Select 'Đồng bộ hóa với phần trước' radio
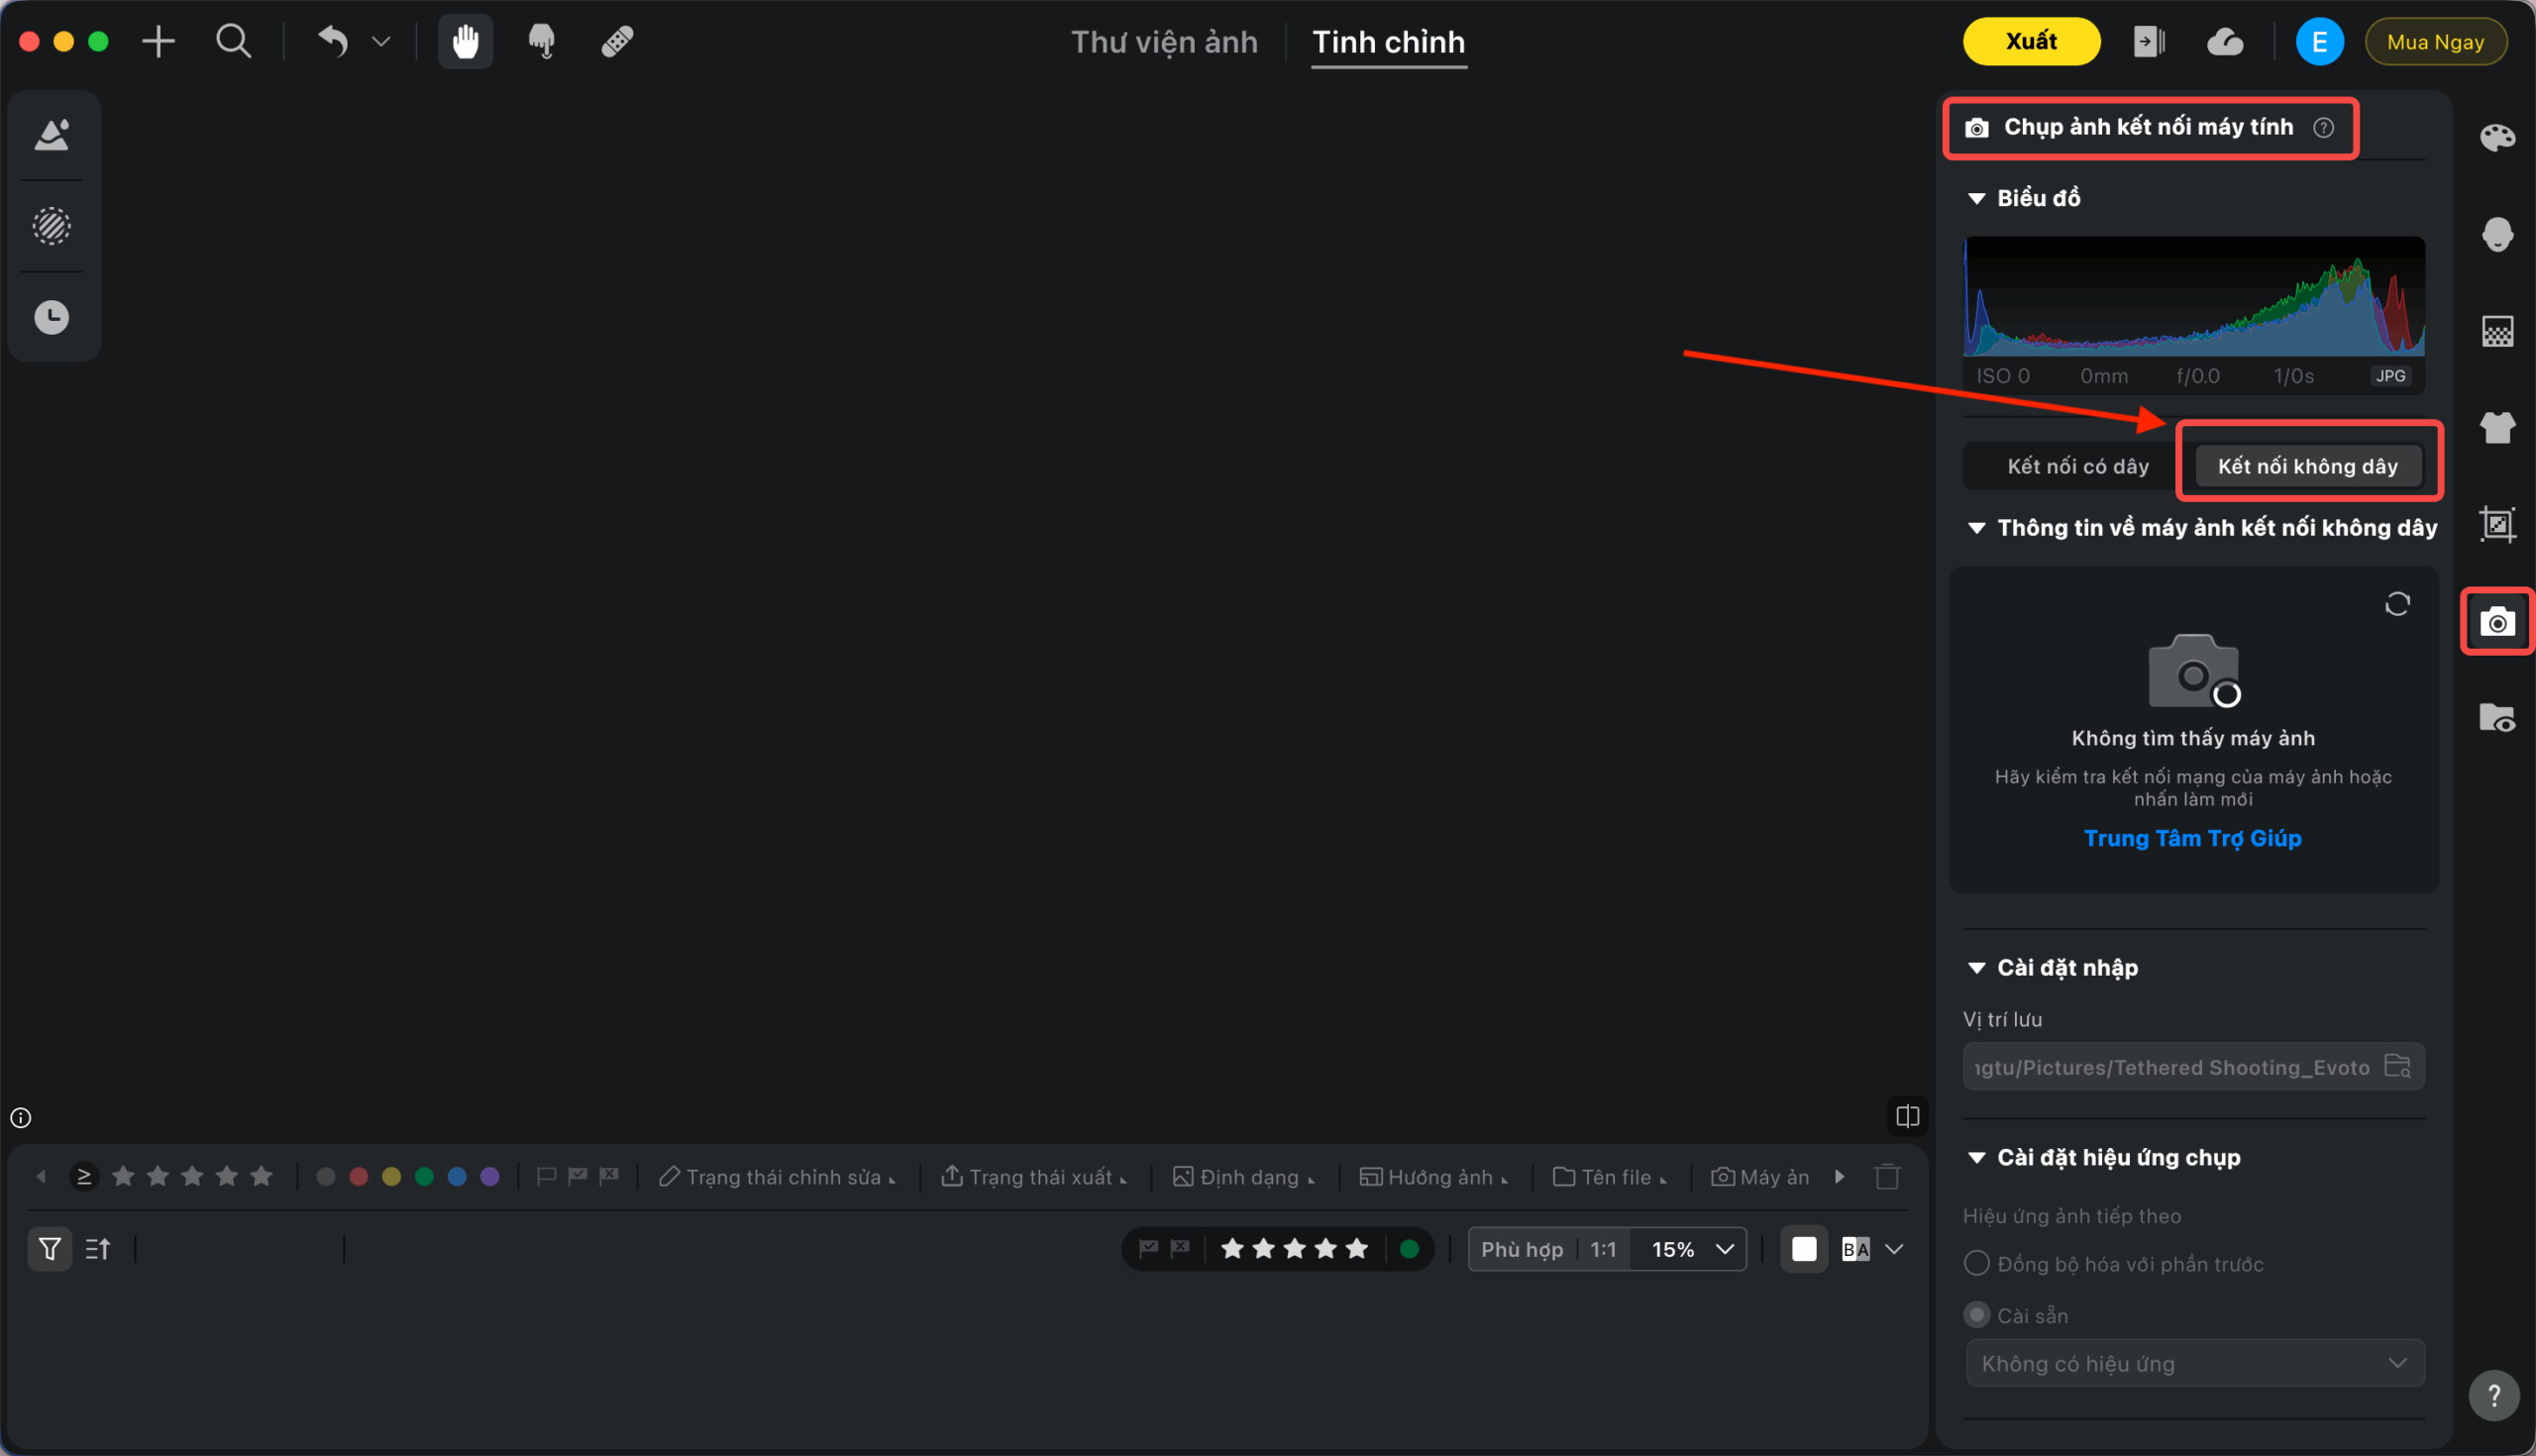This screenshot has height=1456, width=2536. pyautogui.click(x=1976, y=1263)
